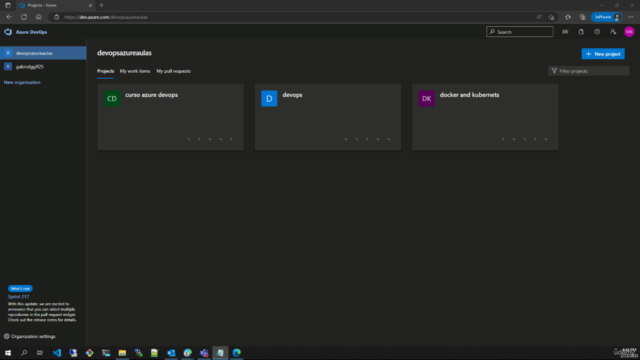
Task: Select the Projects tab
Action: pyautogui.click(x=105, y=71)
